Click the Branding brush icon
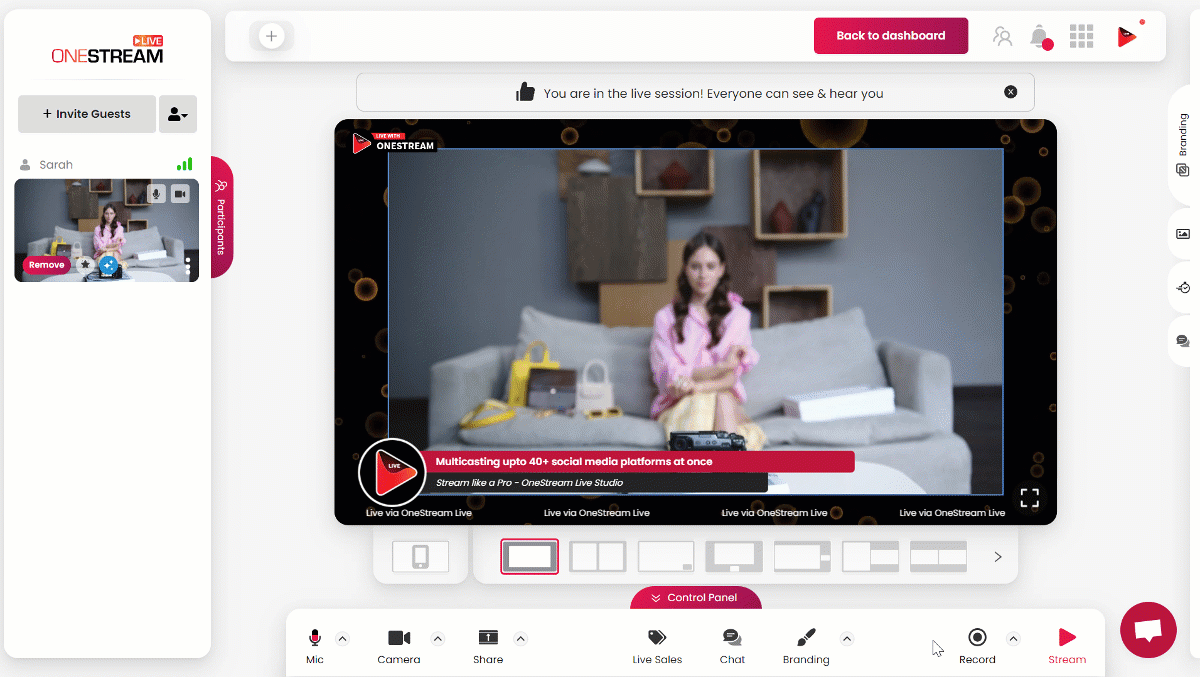Screen dimensions: 1200x677 point(806,638)
